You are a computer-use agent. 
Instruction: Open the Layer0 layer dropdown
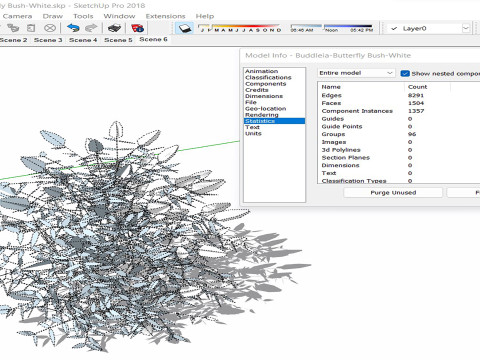[466, 29]
